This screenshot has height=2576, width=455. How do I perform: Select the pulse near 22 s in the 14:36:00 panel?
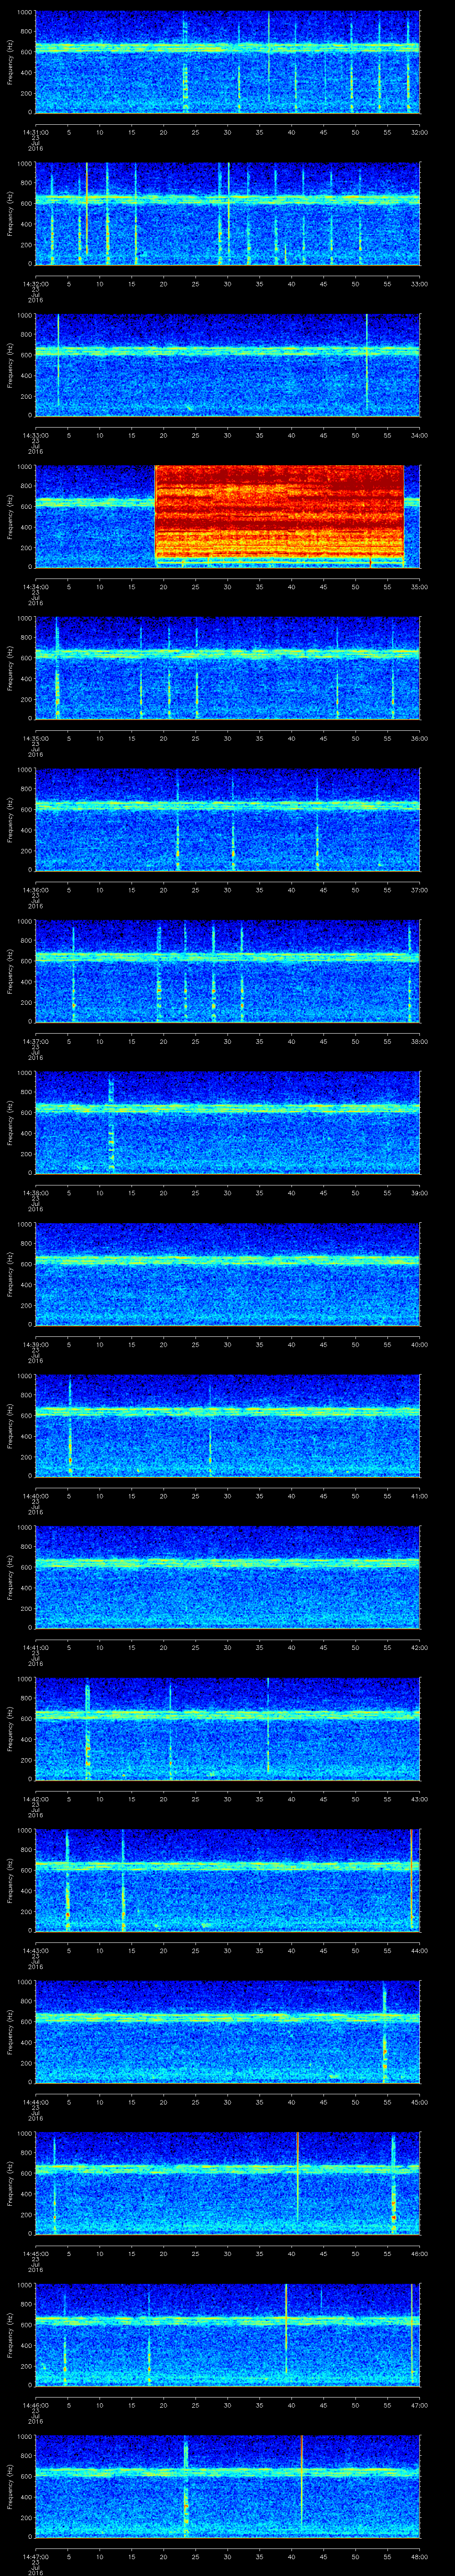(x=177, y=820)
